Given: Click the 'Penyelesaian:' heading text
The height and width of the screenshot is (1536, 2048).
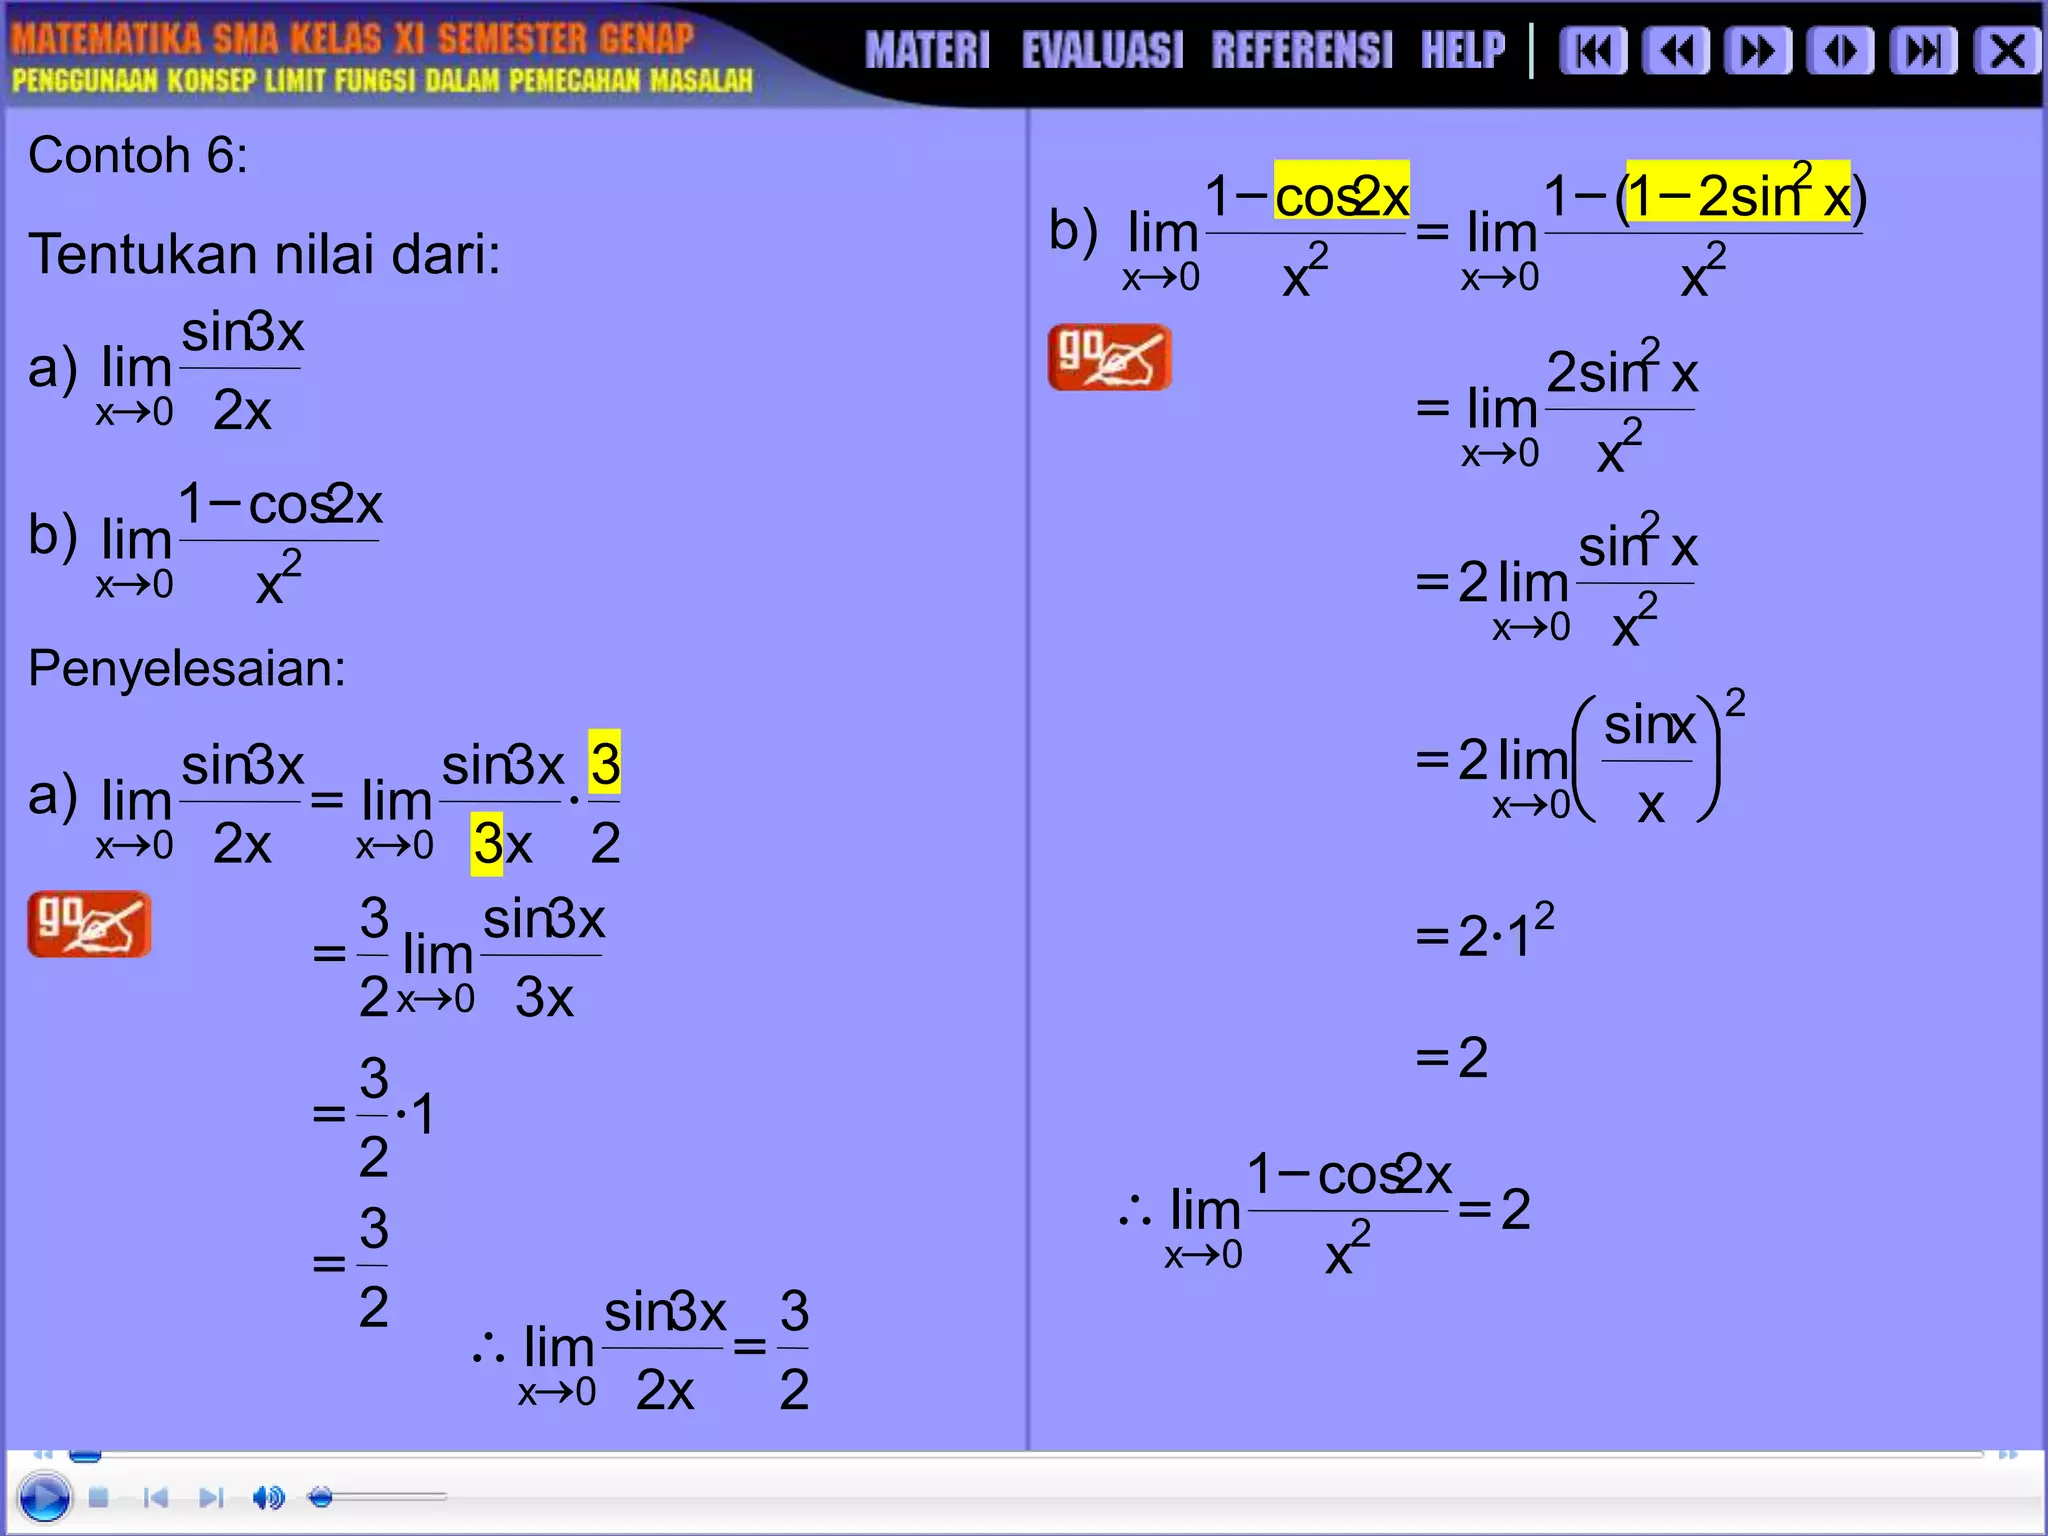Looking at the screenshot, I should click(186, 668).
